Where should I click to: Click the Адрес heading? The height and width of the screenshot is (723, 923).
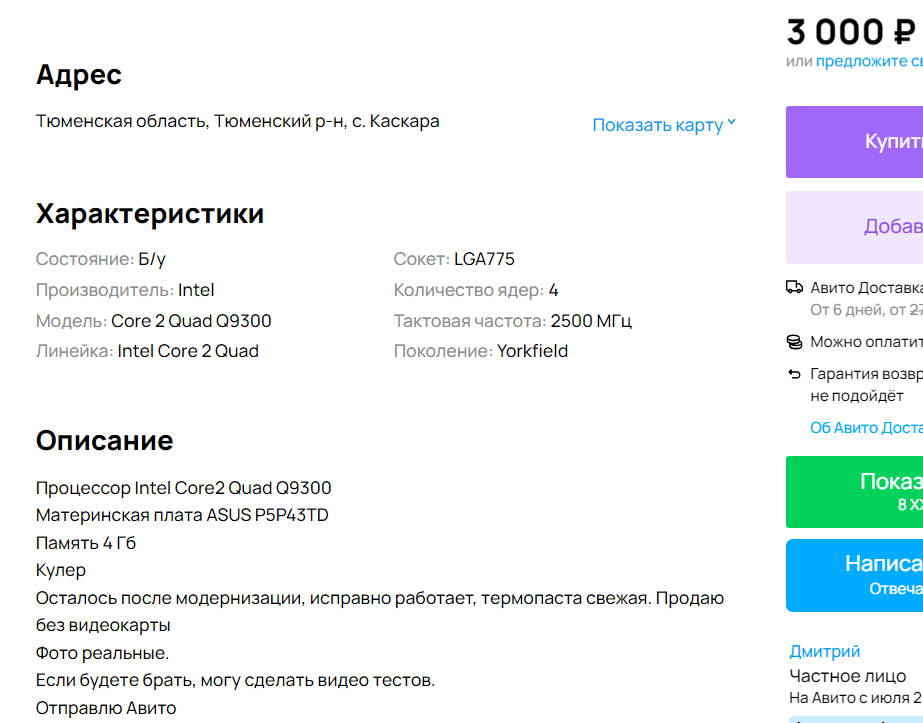(79, 75)
